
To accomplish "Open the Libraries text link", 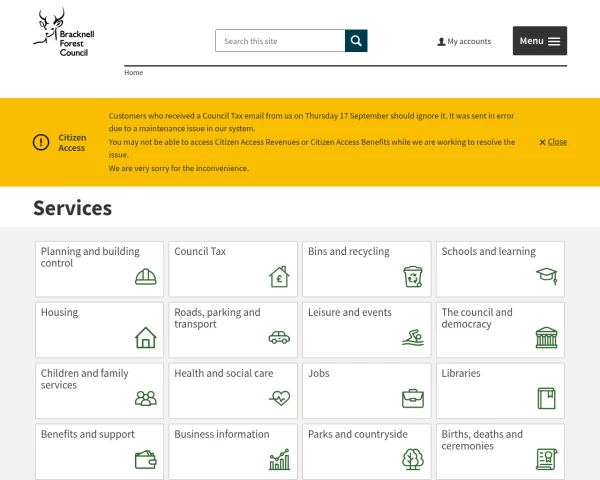I will (461, 373).
